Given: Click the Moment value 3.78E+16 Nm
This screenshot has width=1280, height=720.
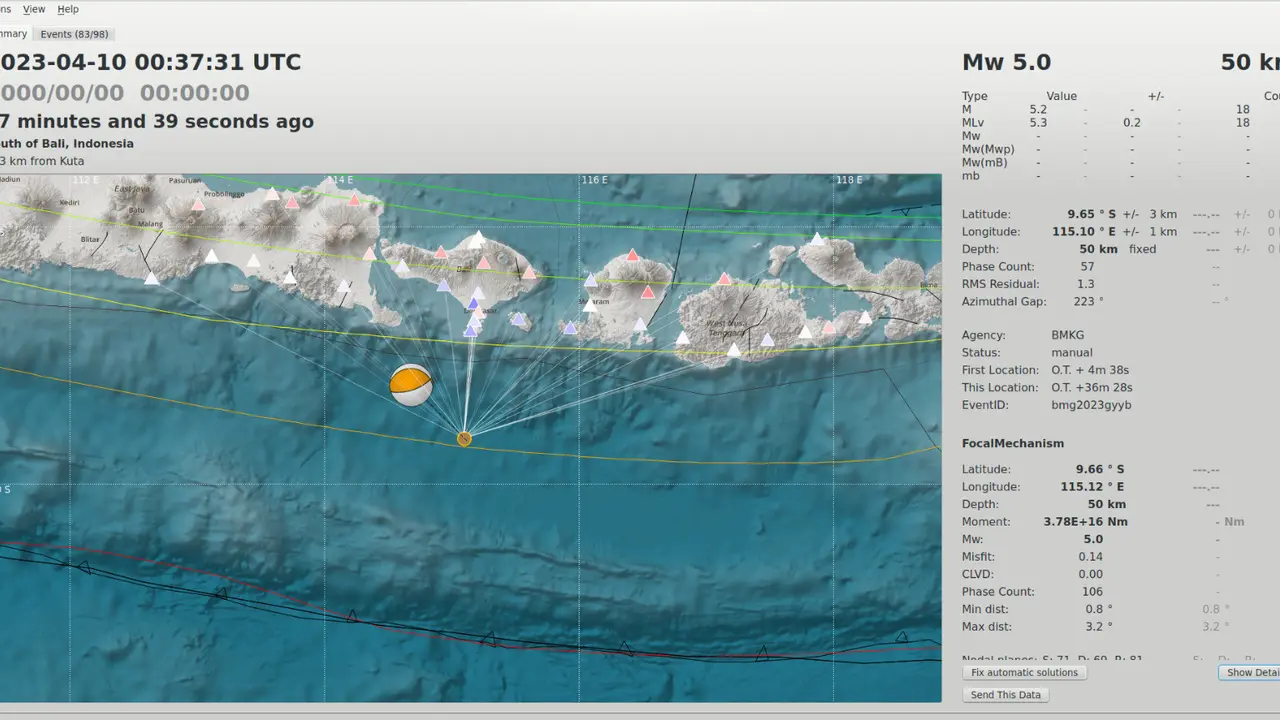Looking at the screenshot, I should 1085,522.
